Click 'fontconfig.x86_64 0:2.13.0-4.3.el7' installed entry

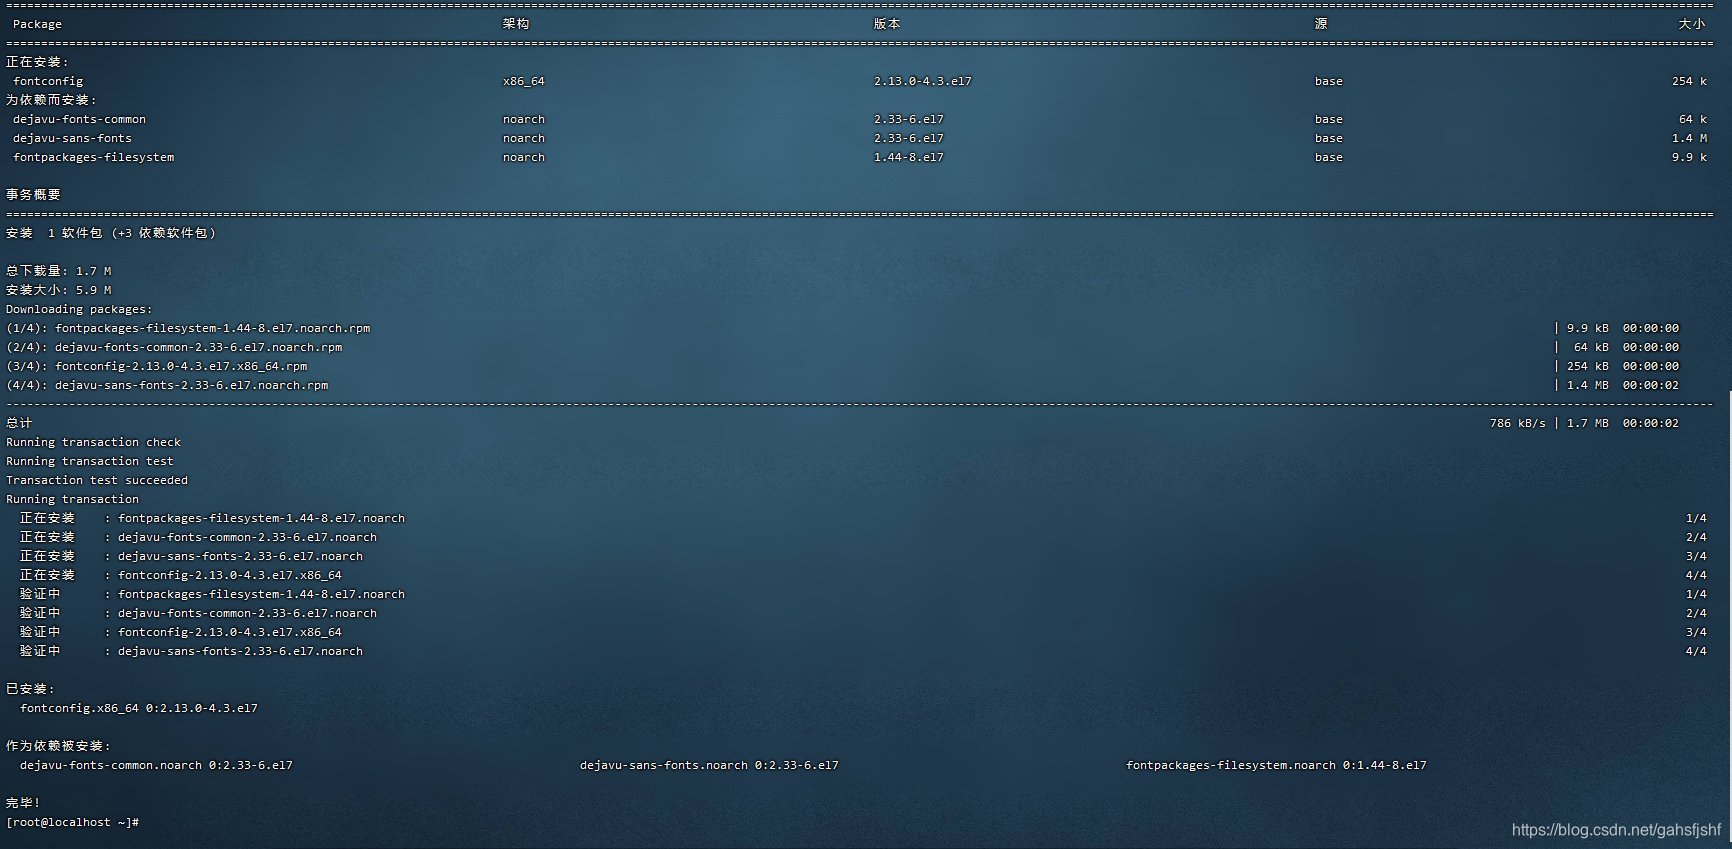pos(139,708)
